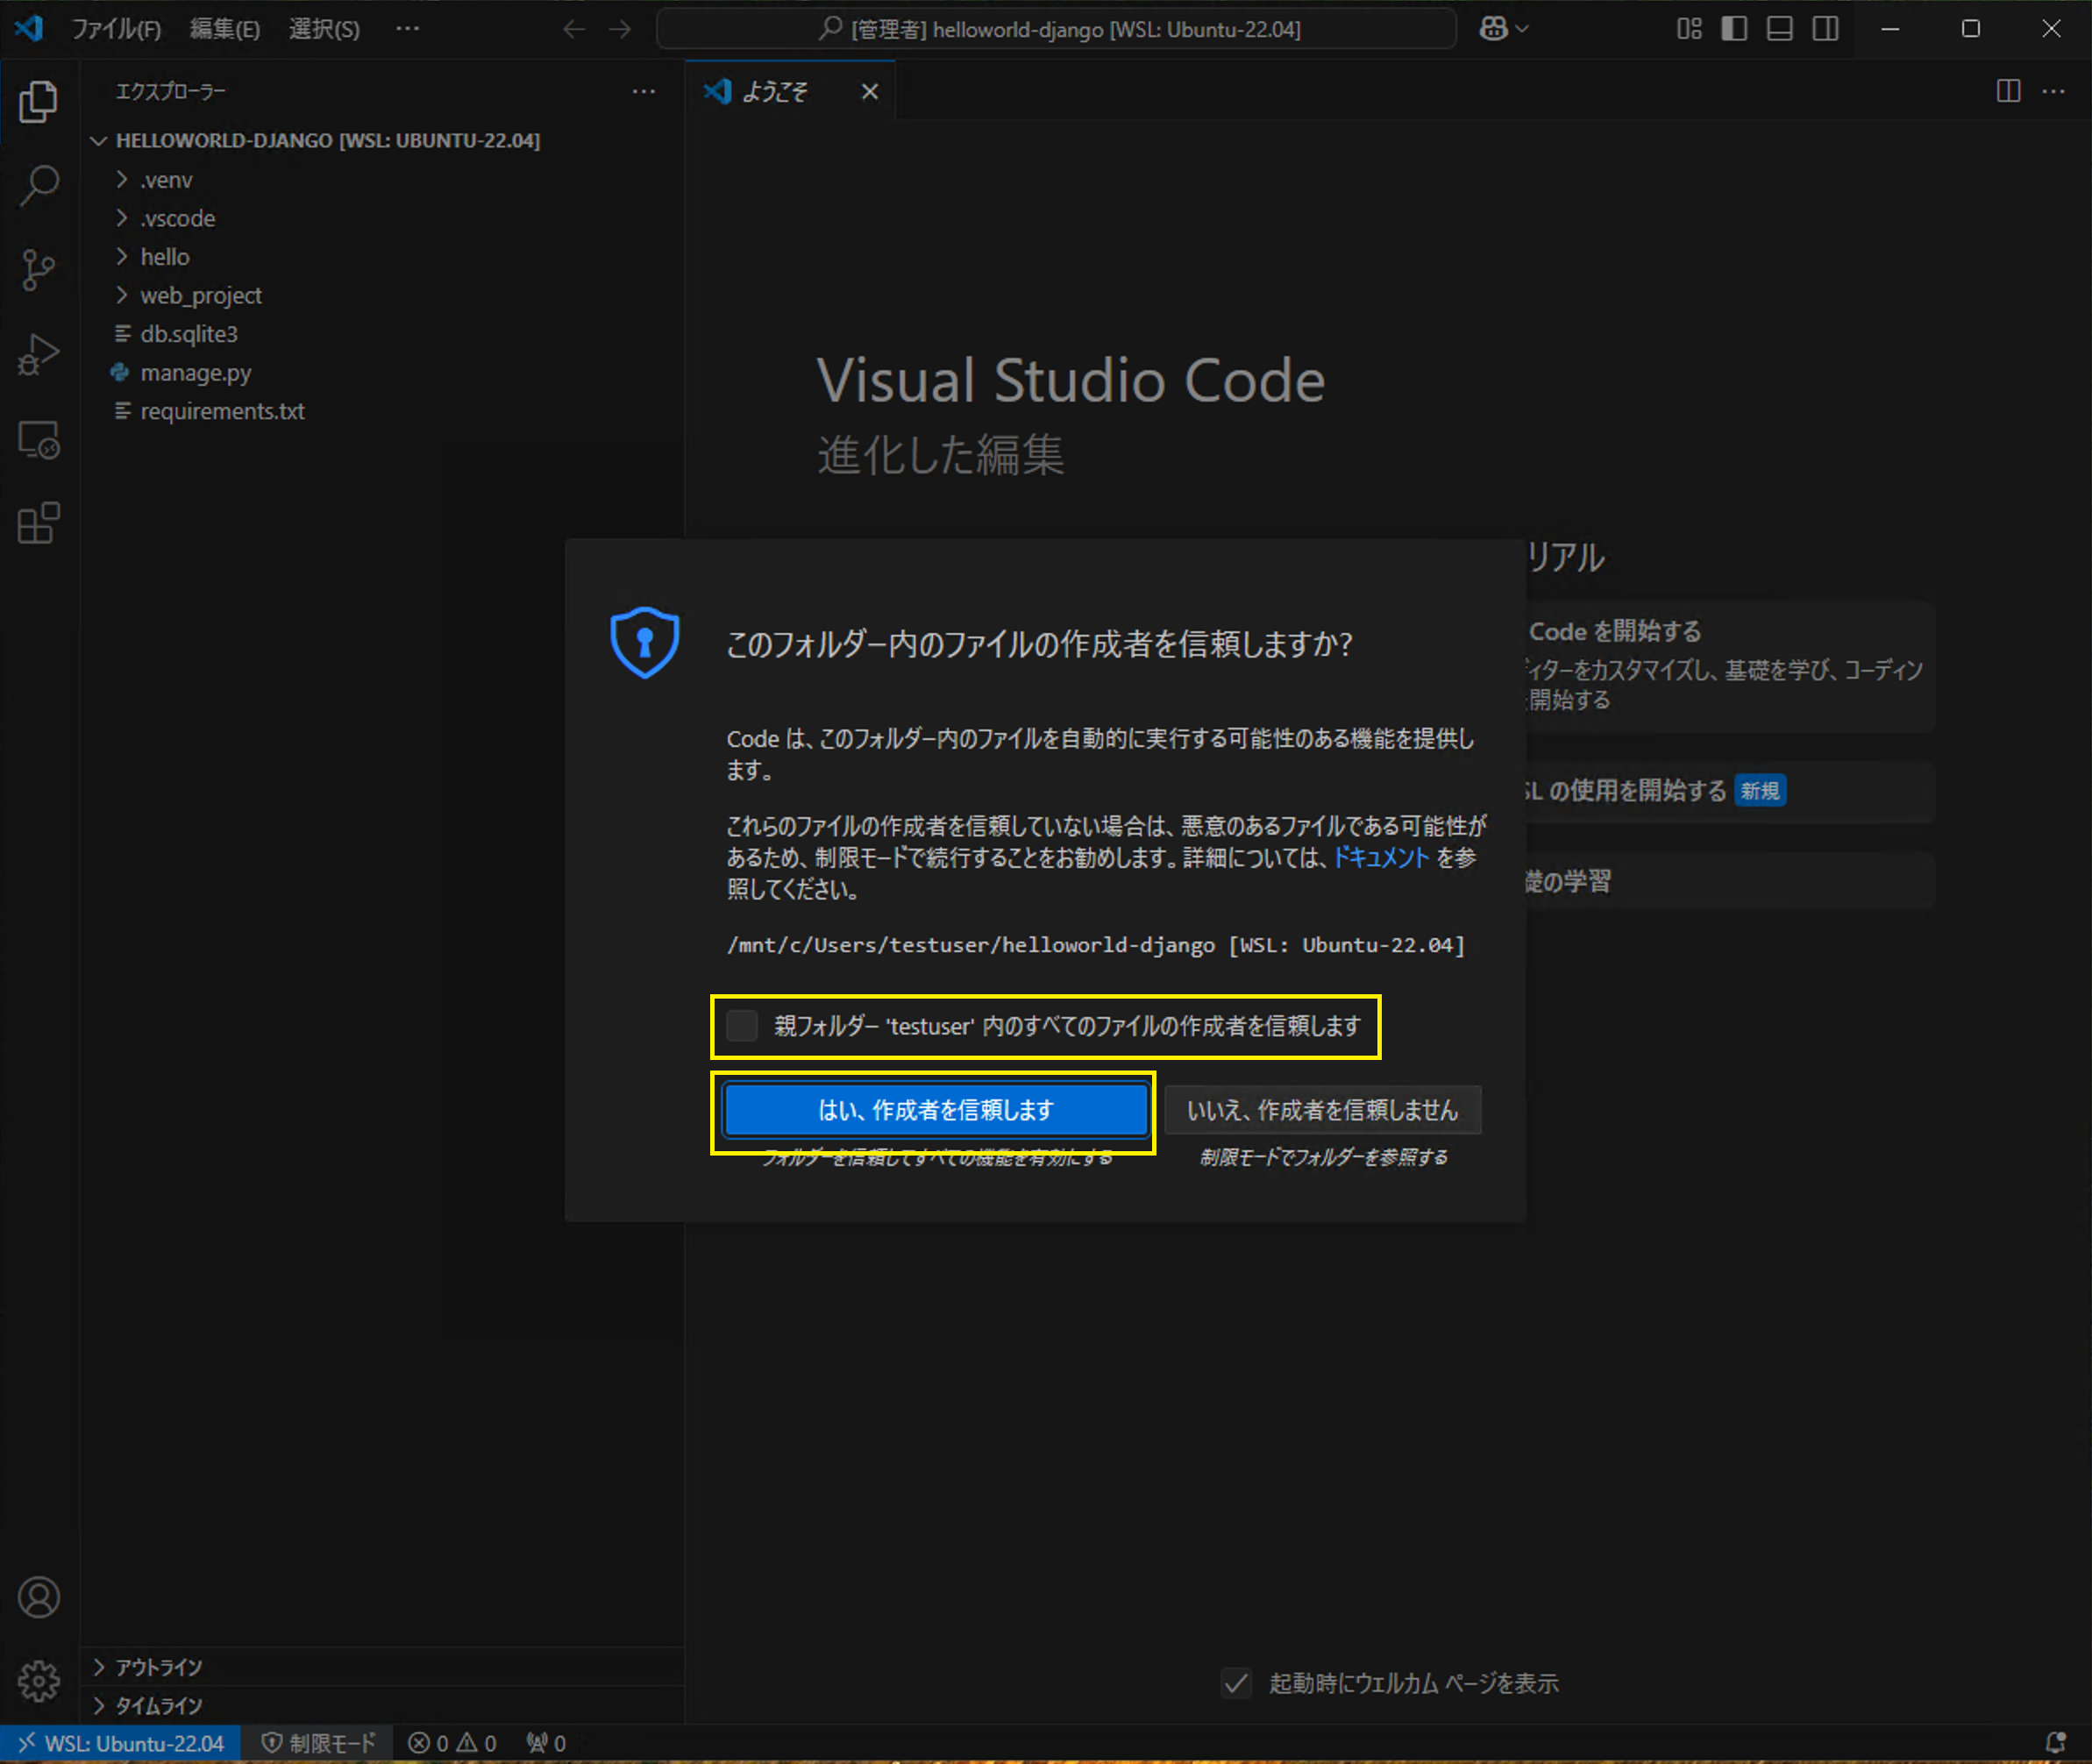The image size is (2092, 1764).
Task: Open the ドキュメント link in dialog
Action: (1381, 857)
